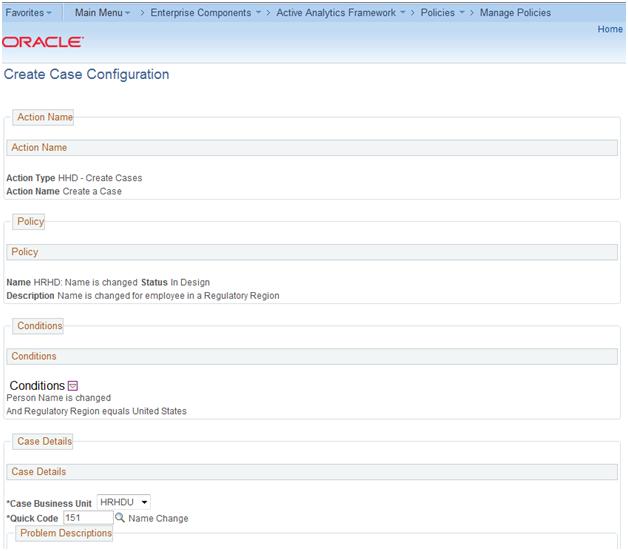This screenshot has width=628, height=551.
Task: Select the Problem Descriptions group label
Action: point(66,533)
